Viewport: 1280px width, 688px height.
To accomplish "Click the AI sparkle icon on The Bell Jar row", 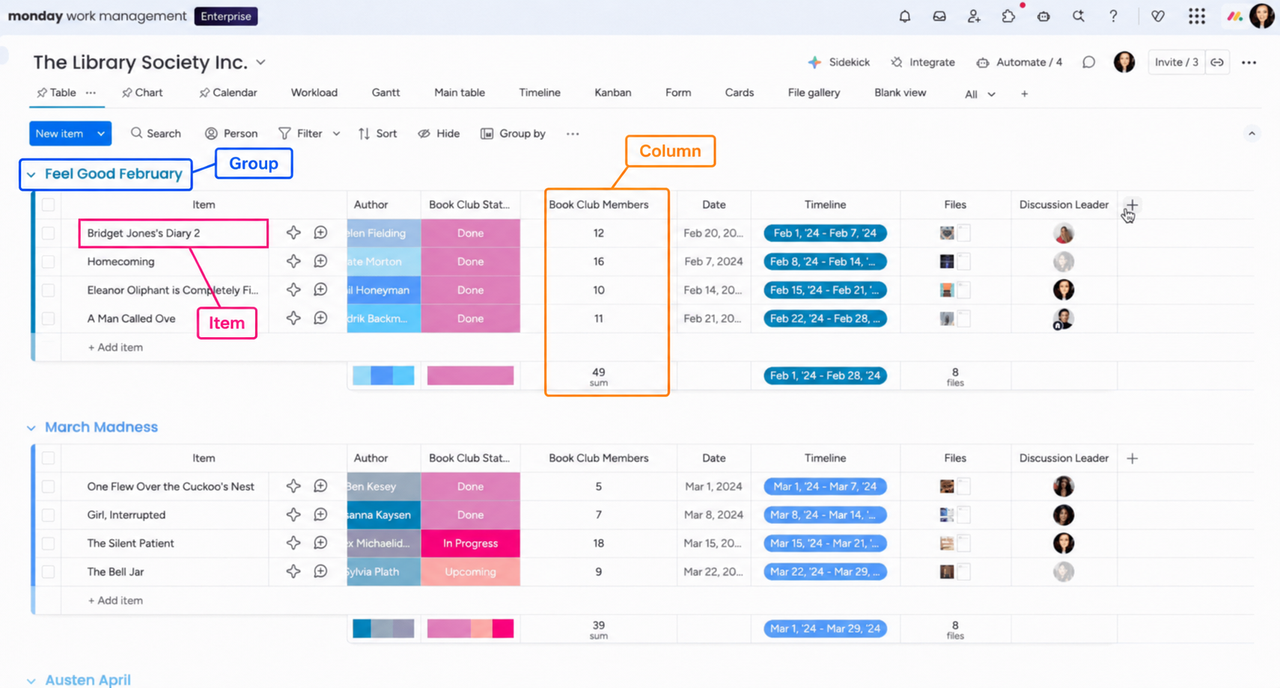I will click(x=293, y=572).
